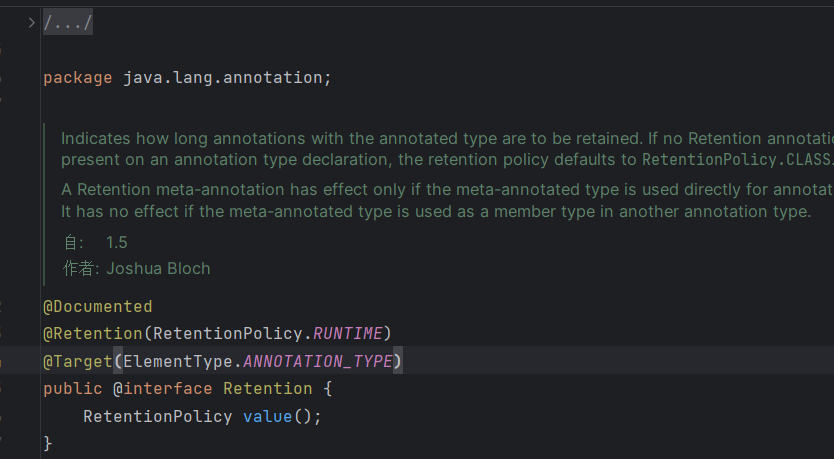834x459 pixels.
Task: Click the package keyword
Action: (77, 77)
